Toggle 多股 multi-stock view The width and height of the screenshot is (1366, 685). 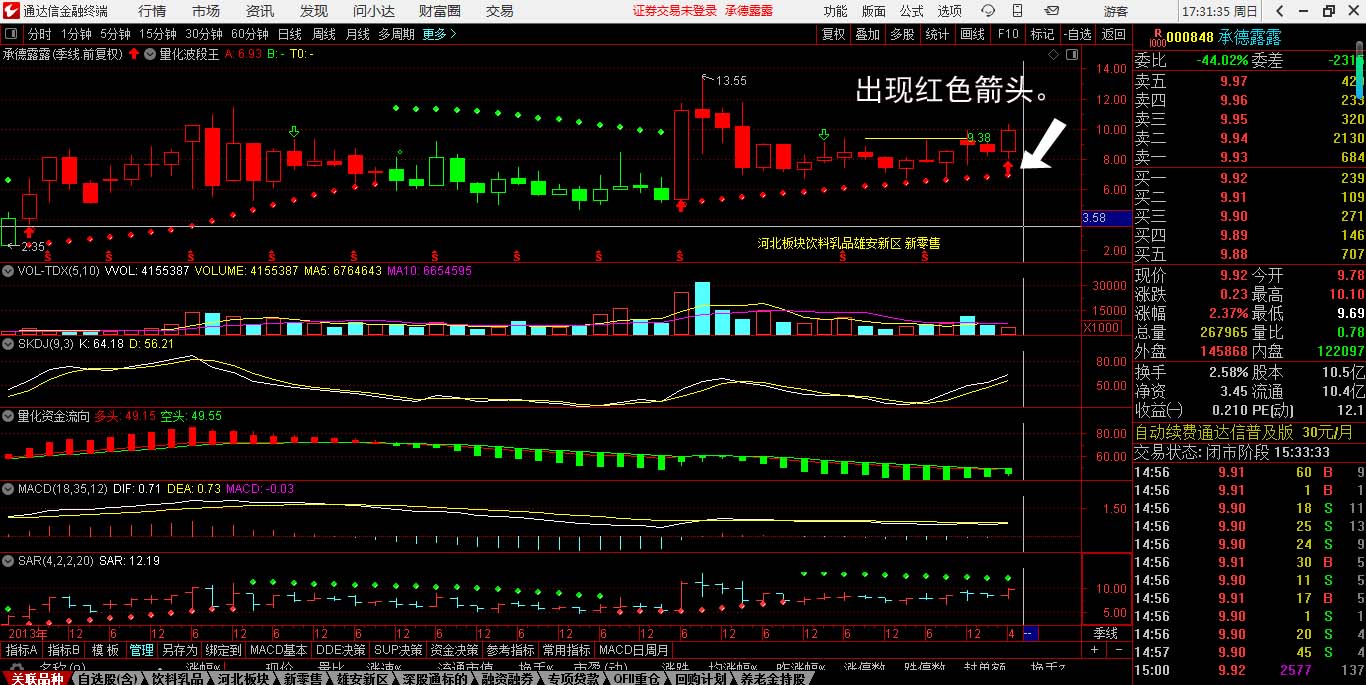pos(901,34)
